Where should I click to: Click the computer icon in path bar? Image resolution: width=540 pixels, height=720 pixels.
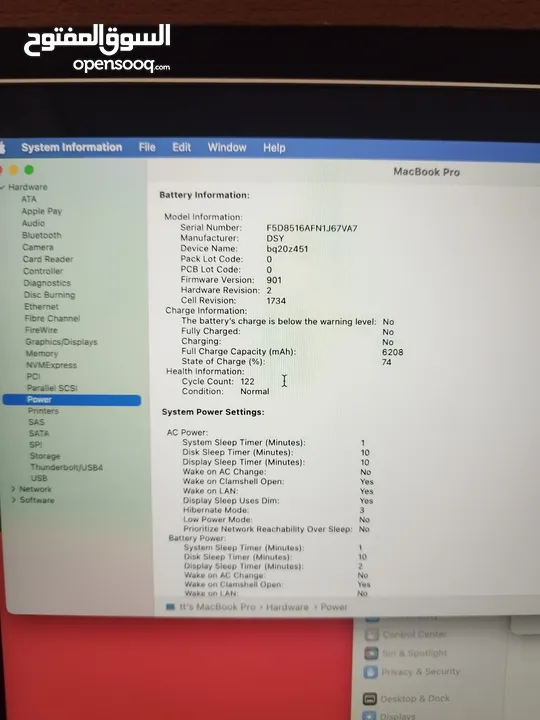point(170,607)
